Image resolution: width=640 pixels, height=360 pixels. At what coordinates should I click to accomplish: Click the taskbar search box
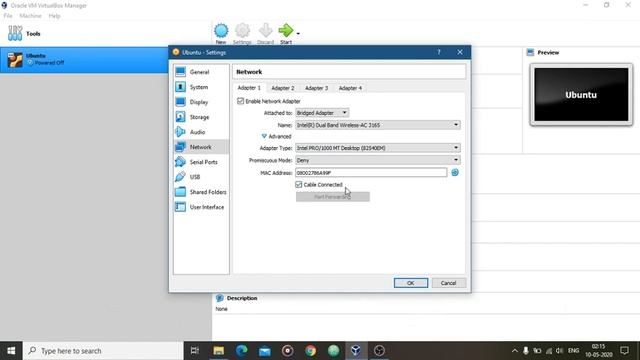coord(103,351)
